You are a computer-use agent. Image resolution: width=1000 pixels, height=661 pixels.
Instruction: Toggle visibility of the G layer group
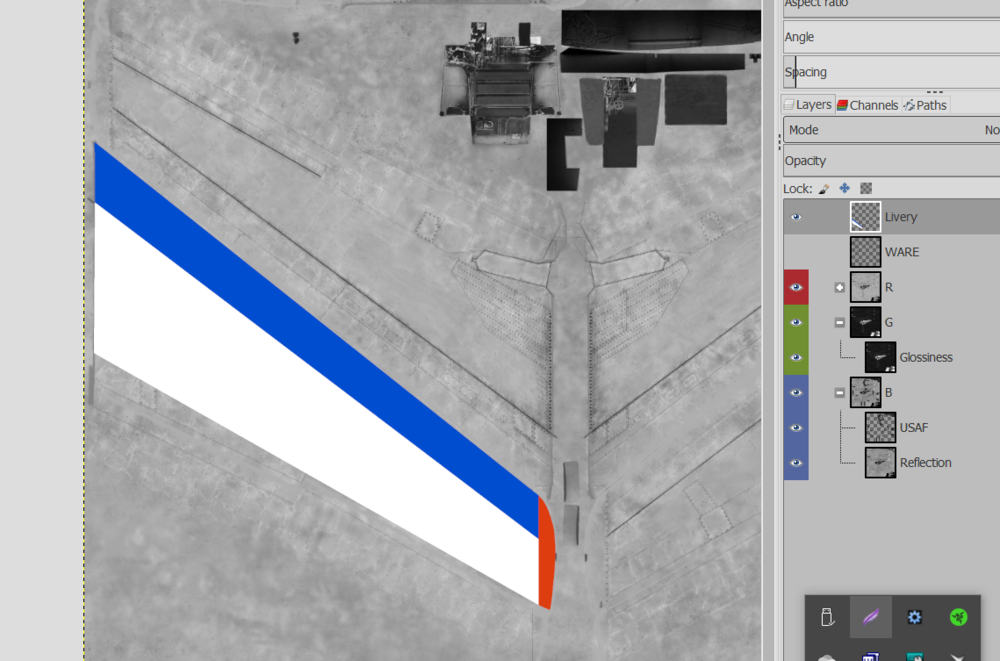pos(796,322)
